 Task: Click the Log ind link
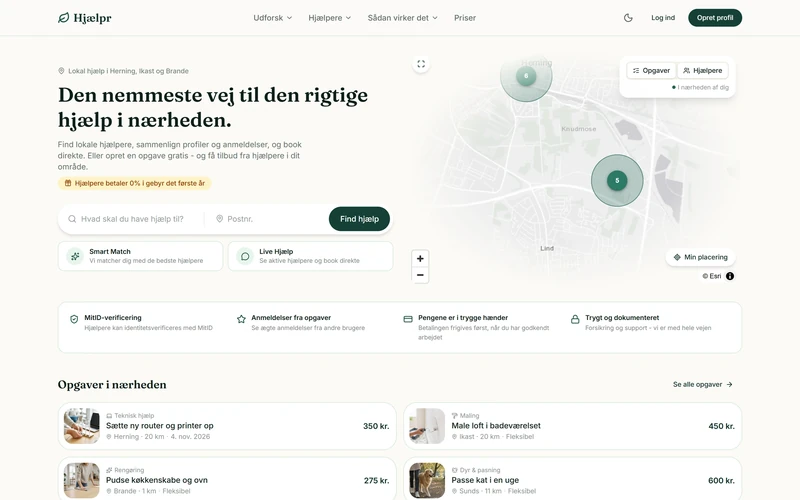pyautogui.click(x=663, y=18)
